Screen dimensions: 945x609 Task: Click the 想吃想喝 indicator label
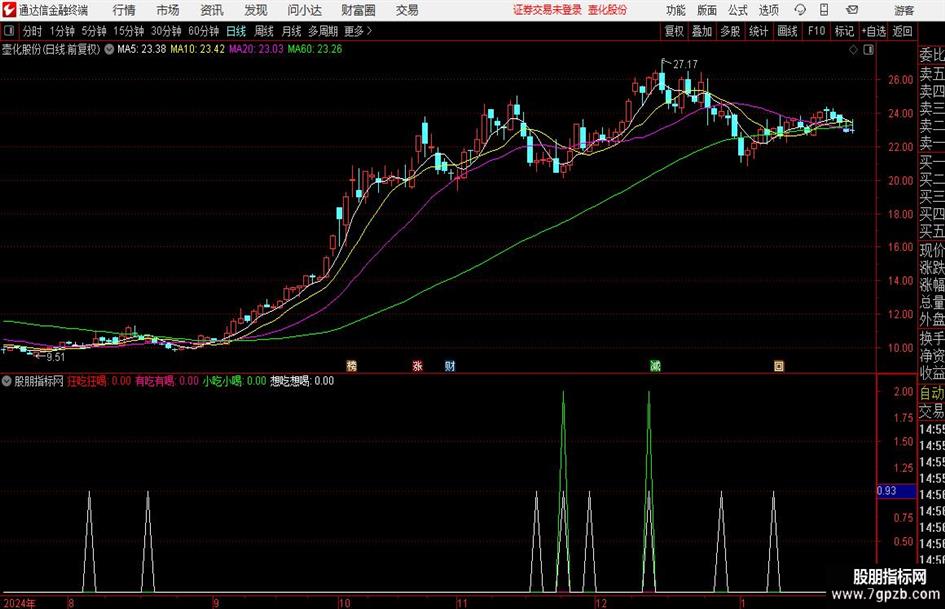[290, 381]
